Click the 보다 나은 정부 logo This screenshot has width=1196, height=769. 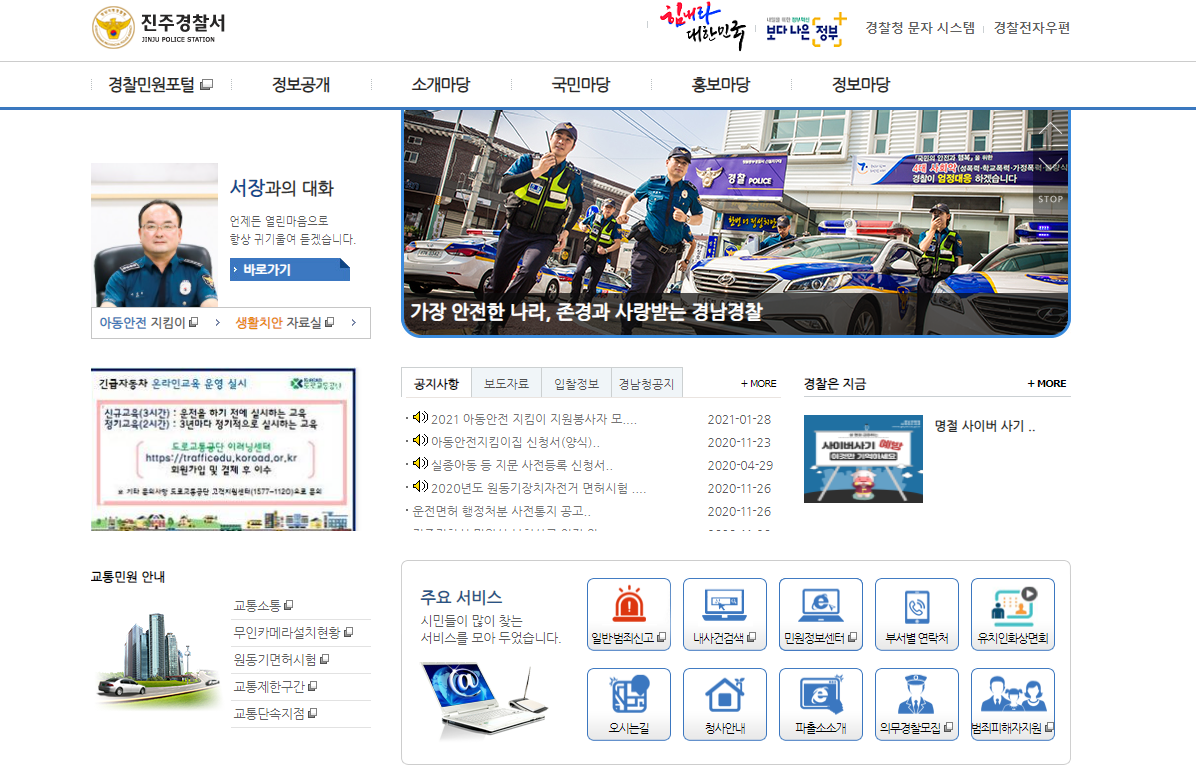[806, 29]
